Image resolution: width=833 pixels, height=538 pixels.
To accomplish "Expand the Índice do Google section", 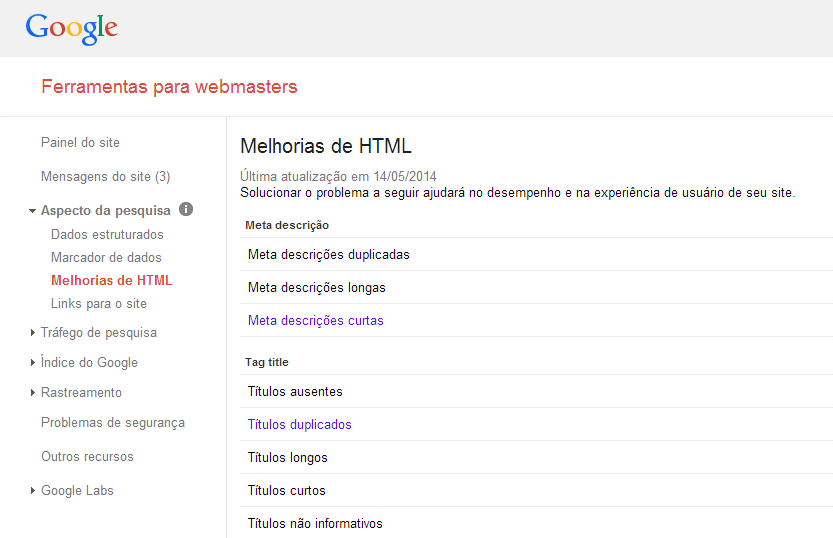I will pos(33,363).
